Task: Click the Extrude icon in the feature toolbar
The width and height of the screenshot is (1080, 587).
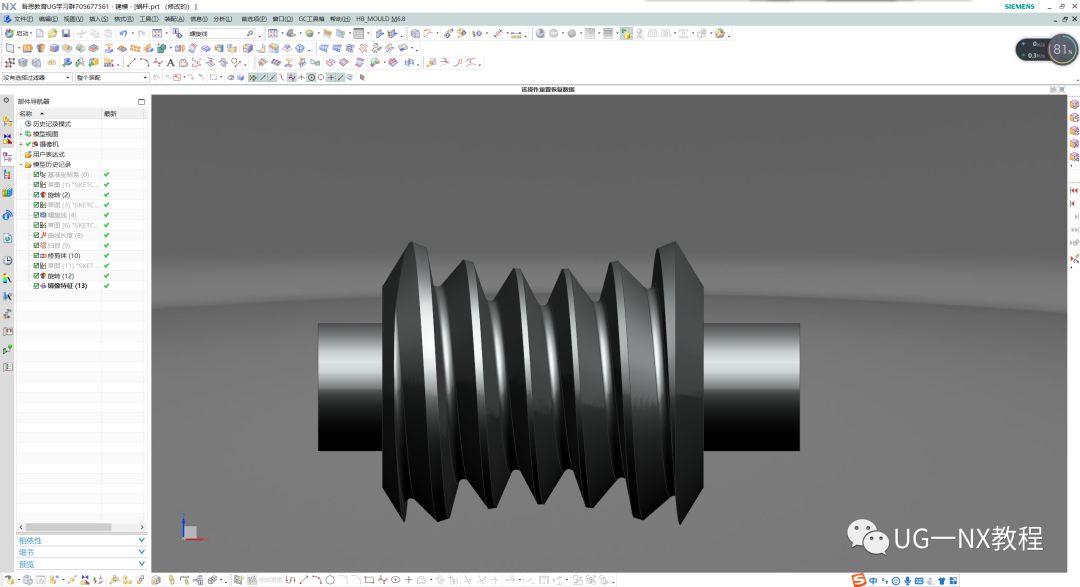Action: 28,48
